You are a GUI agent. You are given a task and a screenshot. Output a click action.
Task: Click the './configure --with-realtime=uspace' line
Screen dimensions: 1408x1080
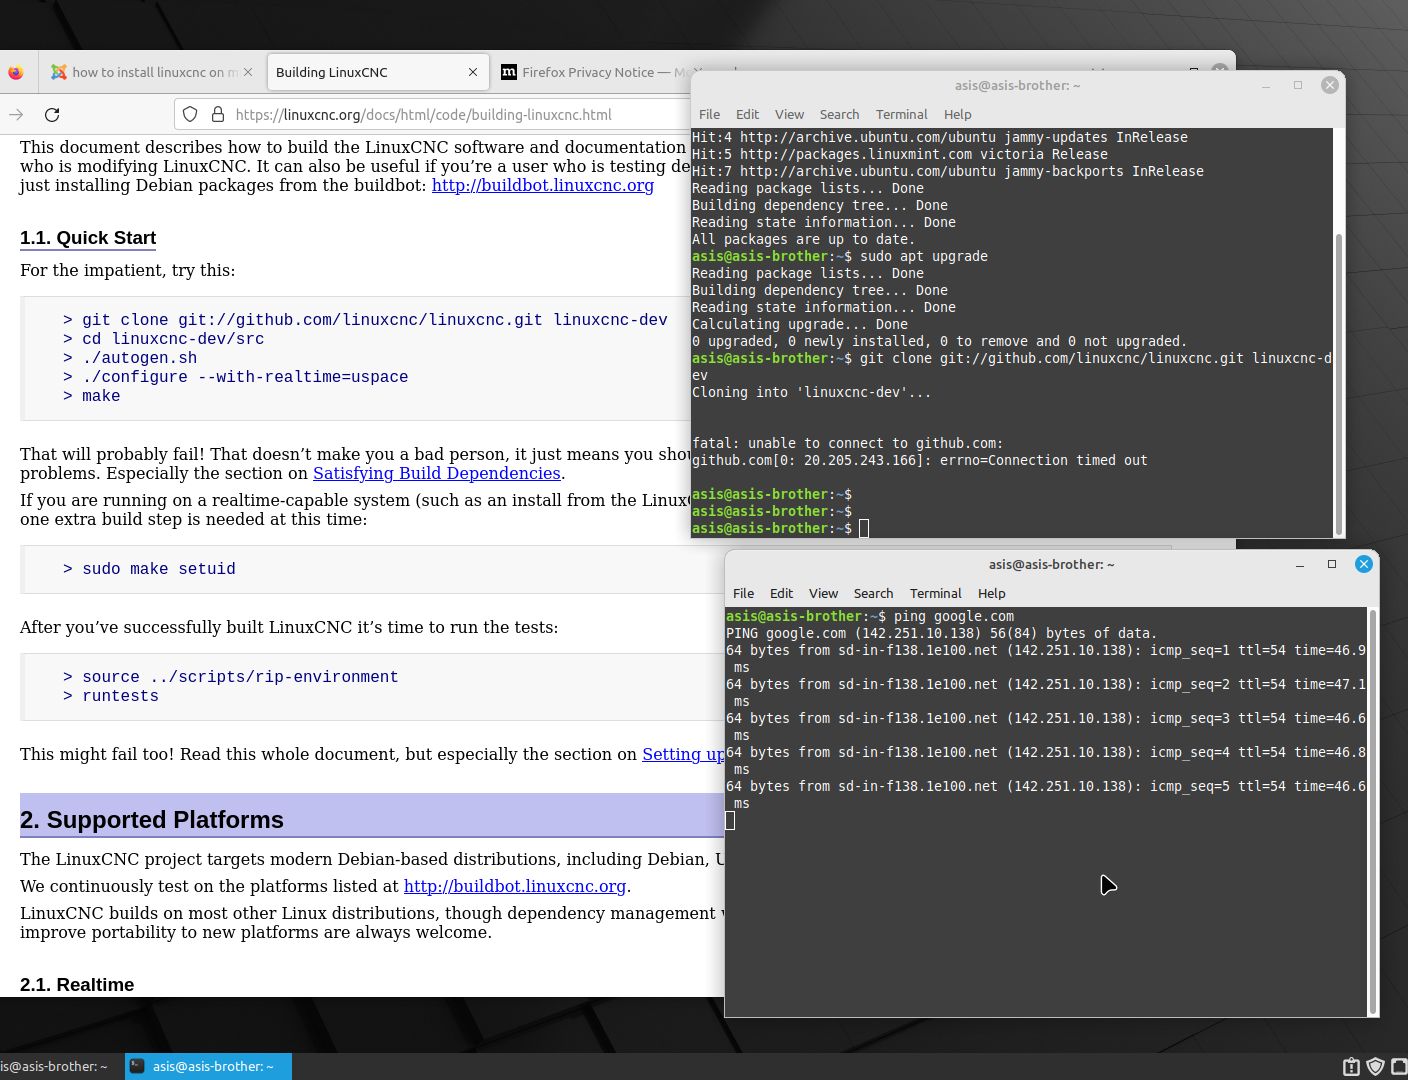click(235, 377)
